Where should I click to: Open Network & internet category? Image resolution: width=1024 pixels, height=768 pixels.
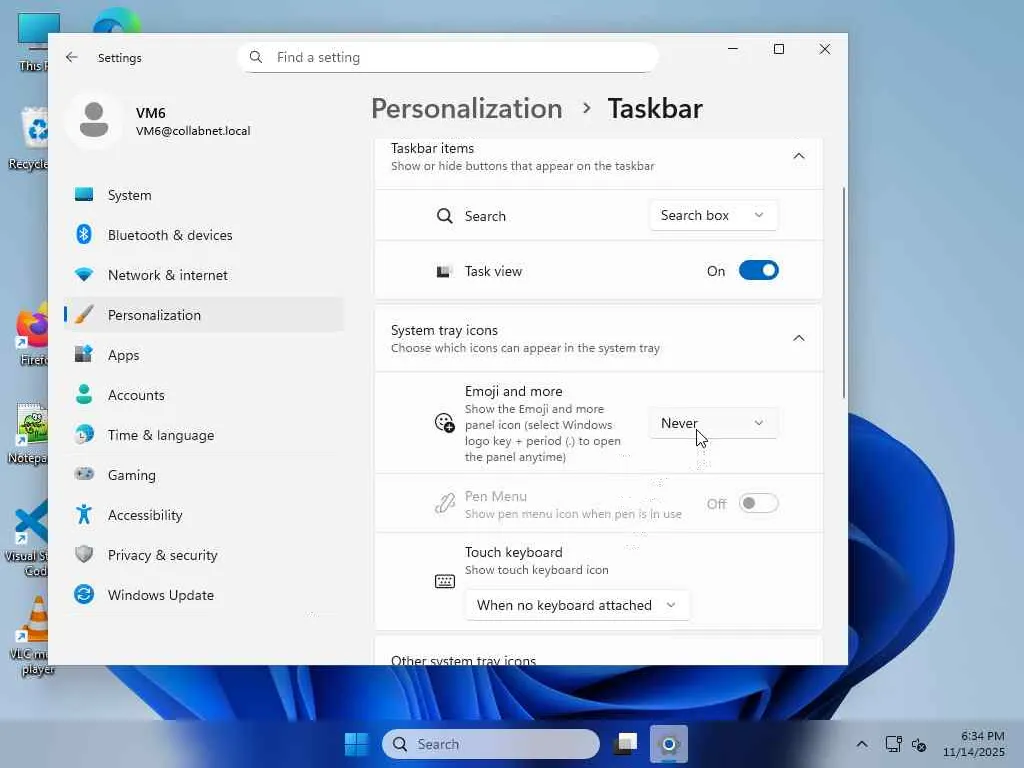(x=204, y=275)
